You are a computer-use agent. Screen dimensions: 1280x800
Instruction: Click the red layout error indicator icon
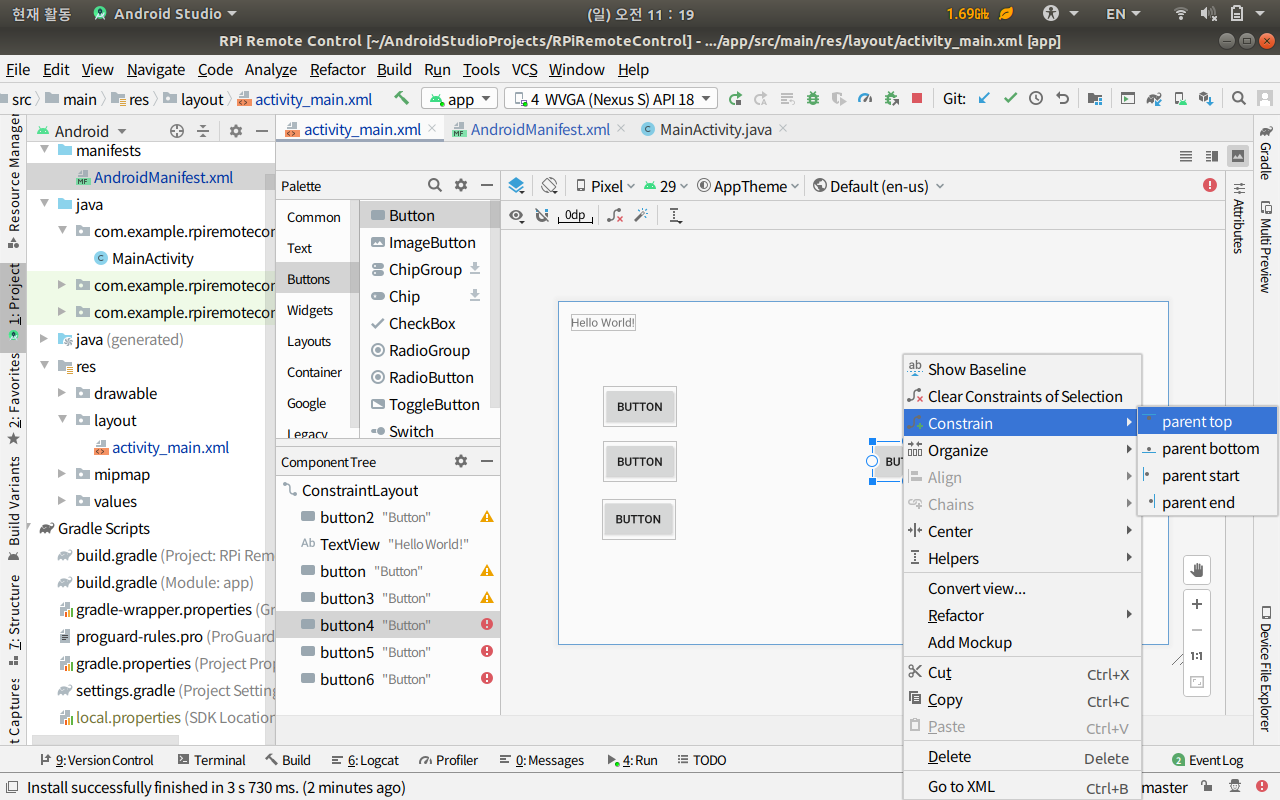pyautogui.click(x=1210, y=185)
